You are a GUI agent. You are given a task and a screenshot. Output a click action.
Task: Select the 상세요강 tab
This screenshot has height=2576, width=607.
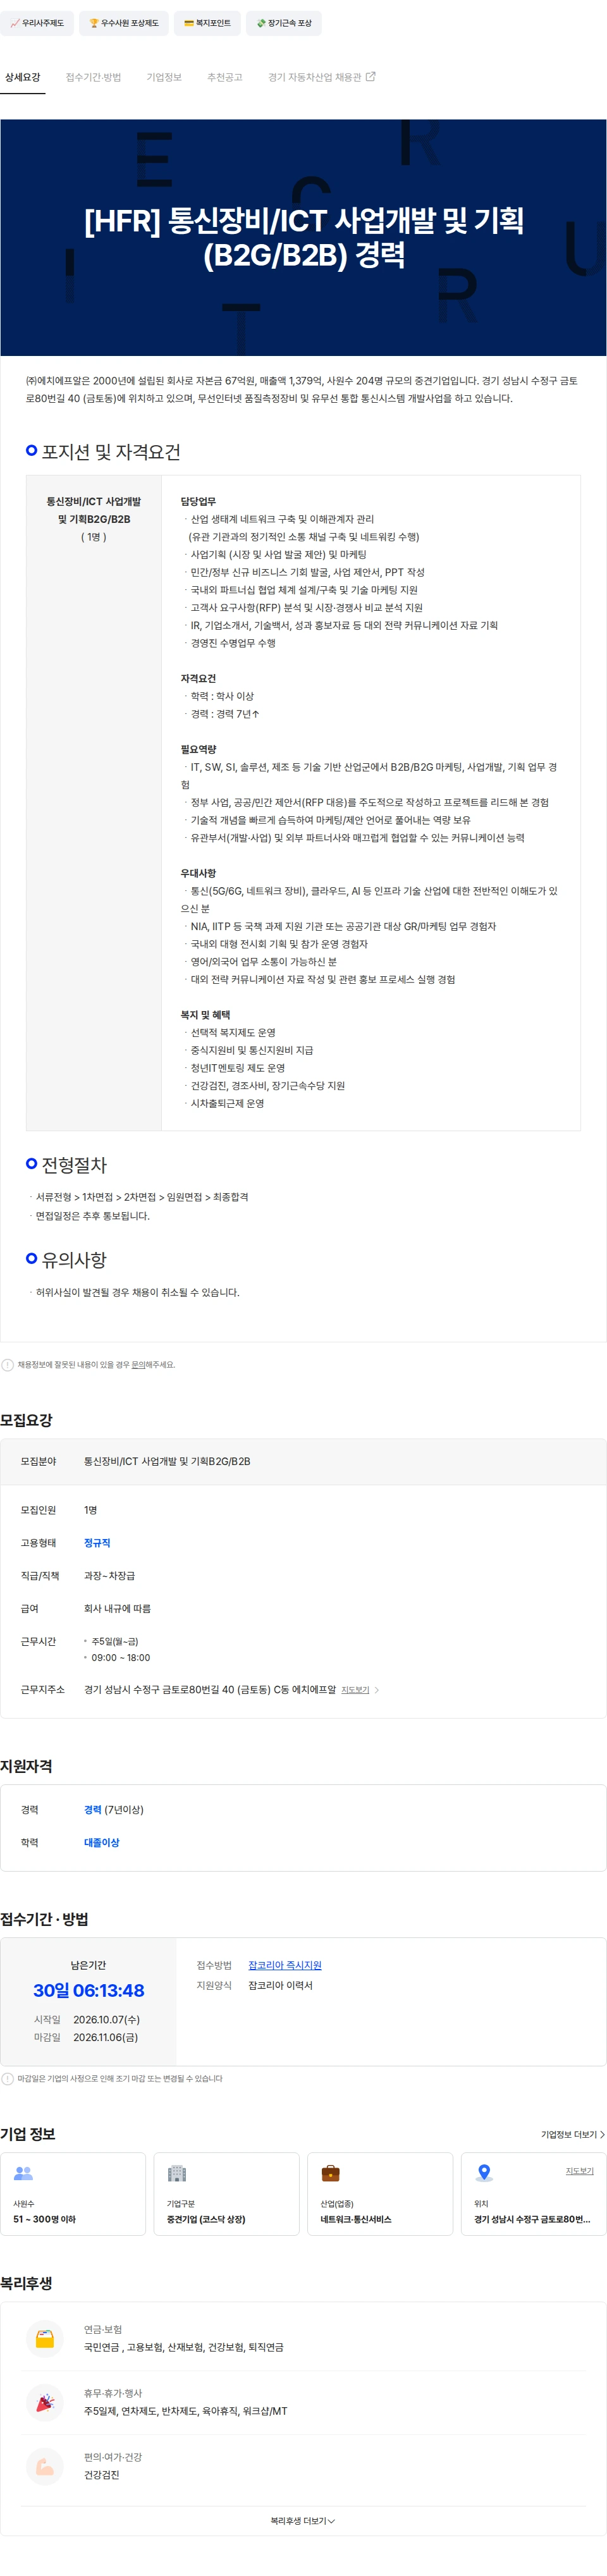click(x=23, y=77)
